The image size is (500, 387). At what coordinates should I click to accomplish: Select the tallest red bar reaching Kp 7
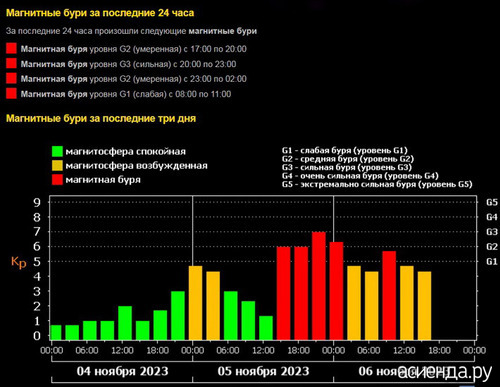[319, 286]
